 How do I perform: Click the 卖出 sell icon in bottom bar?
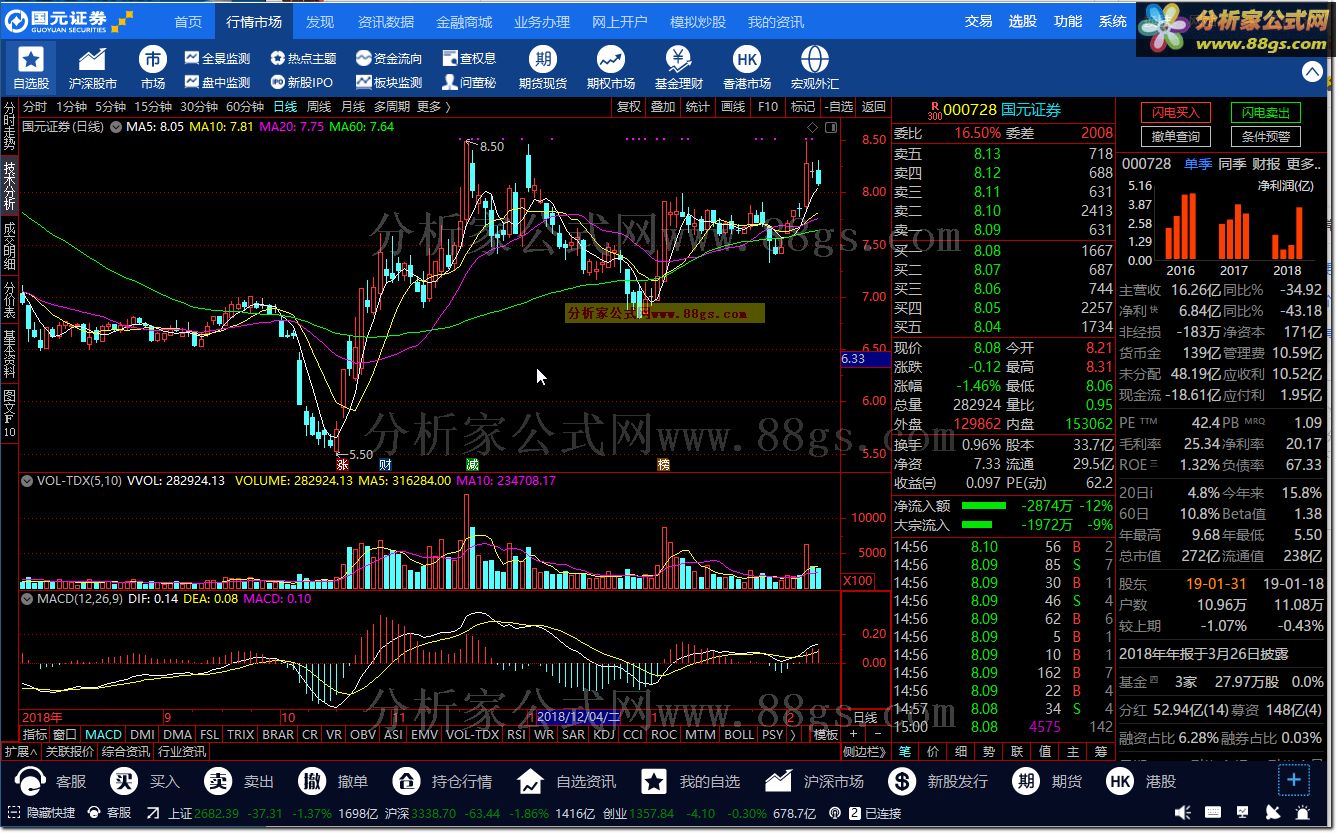[x=218, y=781]
